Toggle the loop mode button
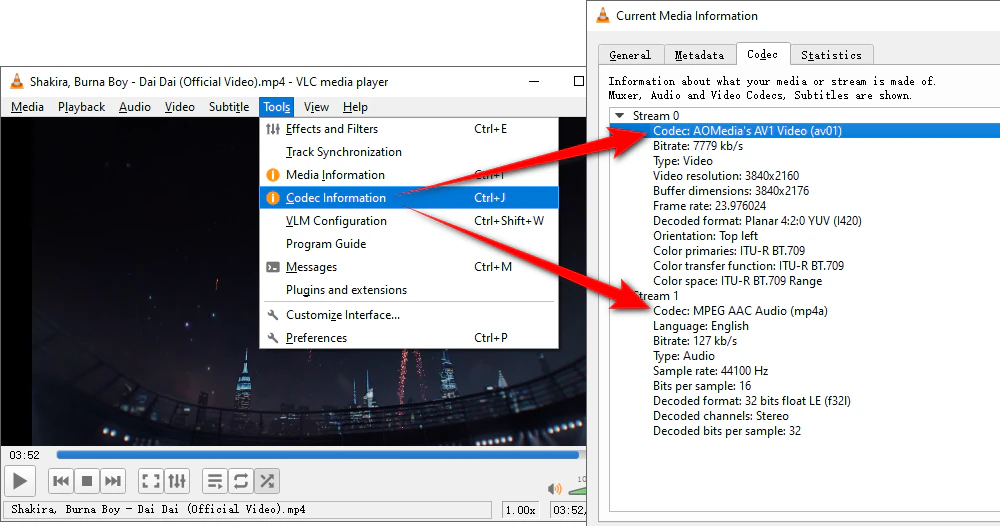Viewport: 1000px width, 526px height. (x=241, y=481)
